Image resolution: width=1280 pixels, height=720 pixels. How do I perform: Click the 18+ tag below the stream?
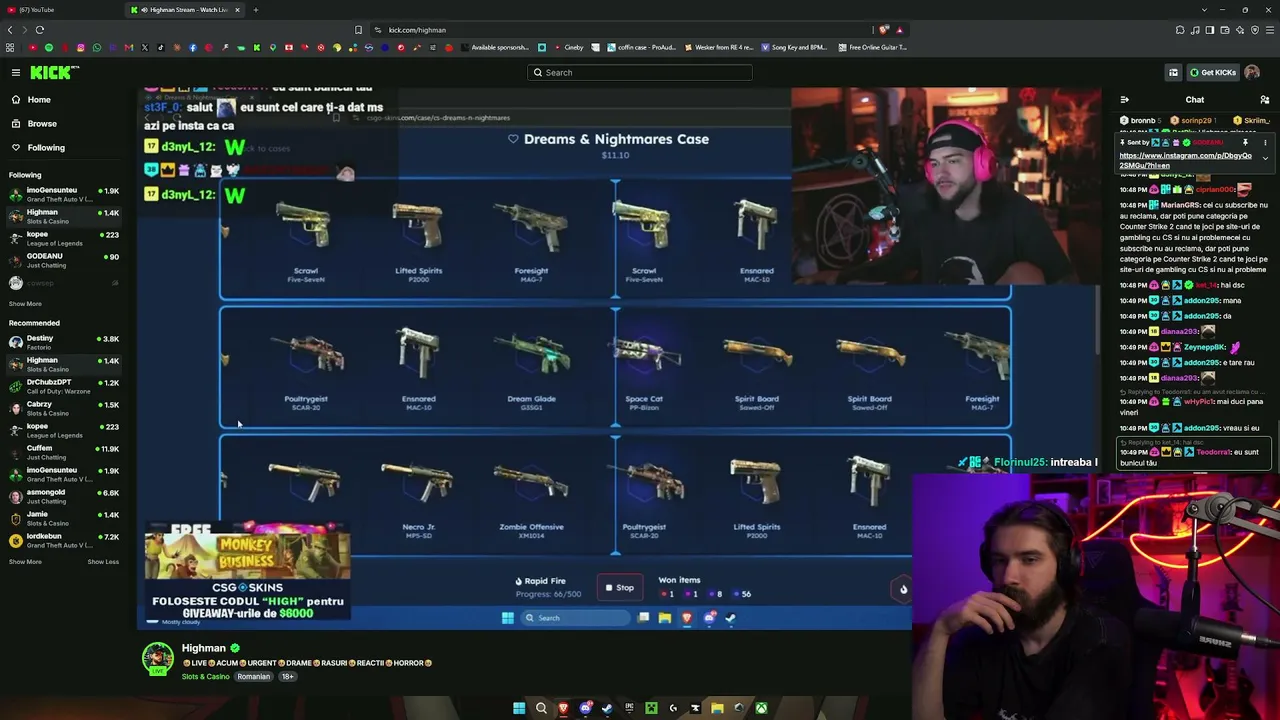288,677
